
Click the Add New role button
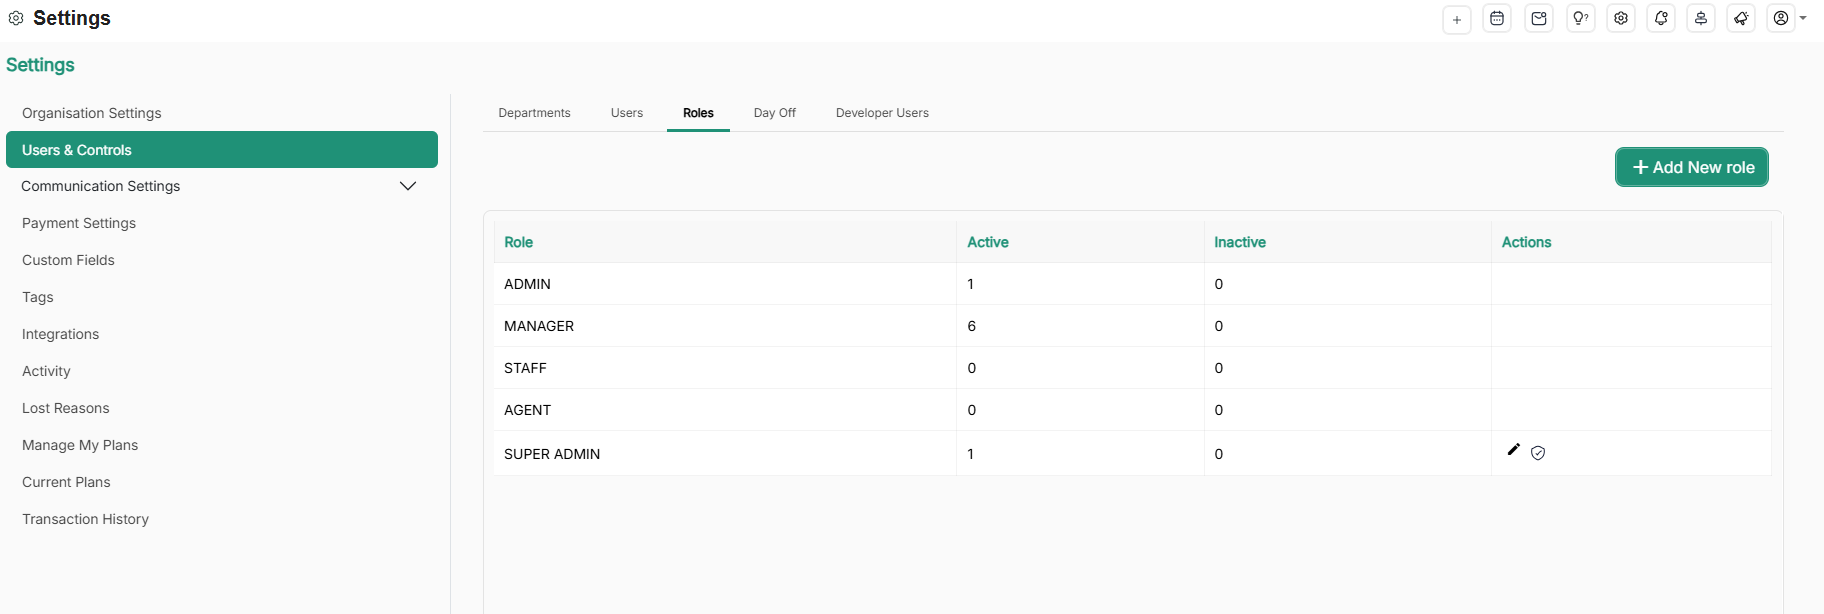pyautogui.click(x=1691, y=167)
